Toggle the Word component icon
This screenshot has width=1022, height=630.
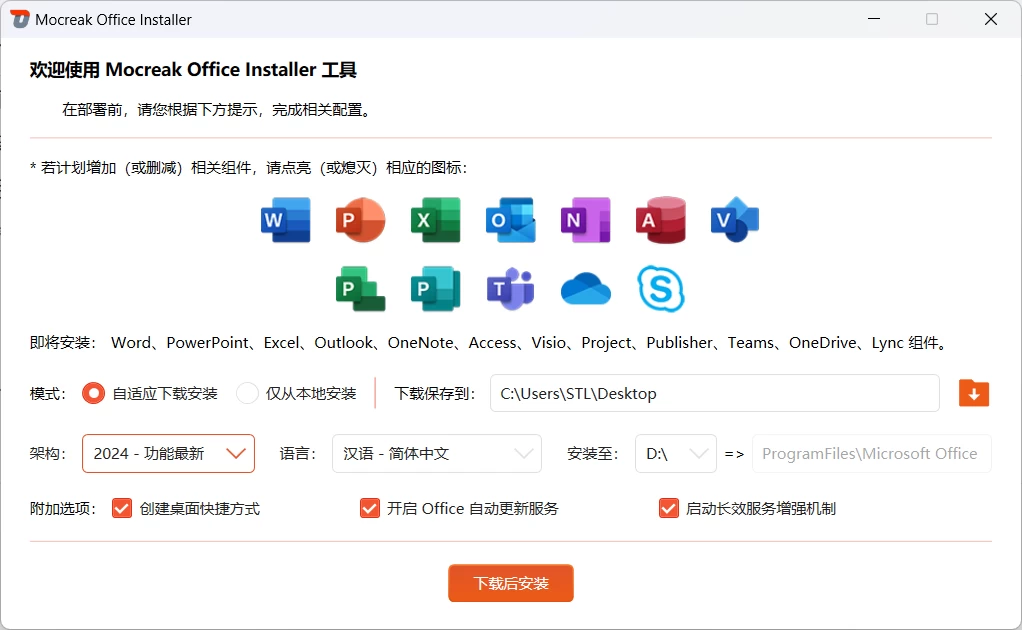285,220
